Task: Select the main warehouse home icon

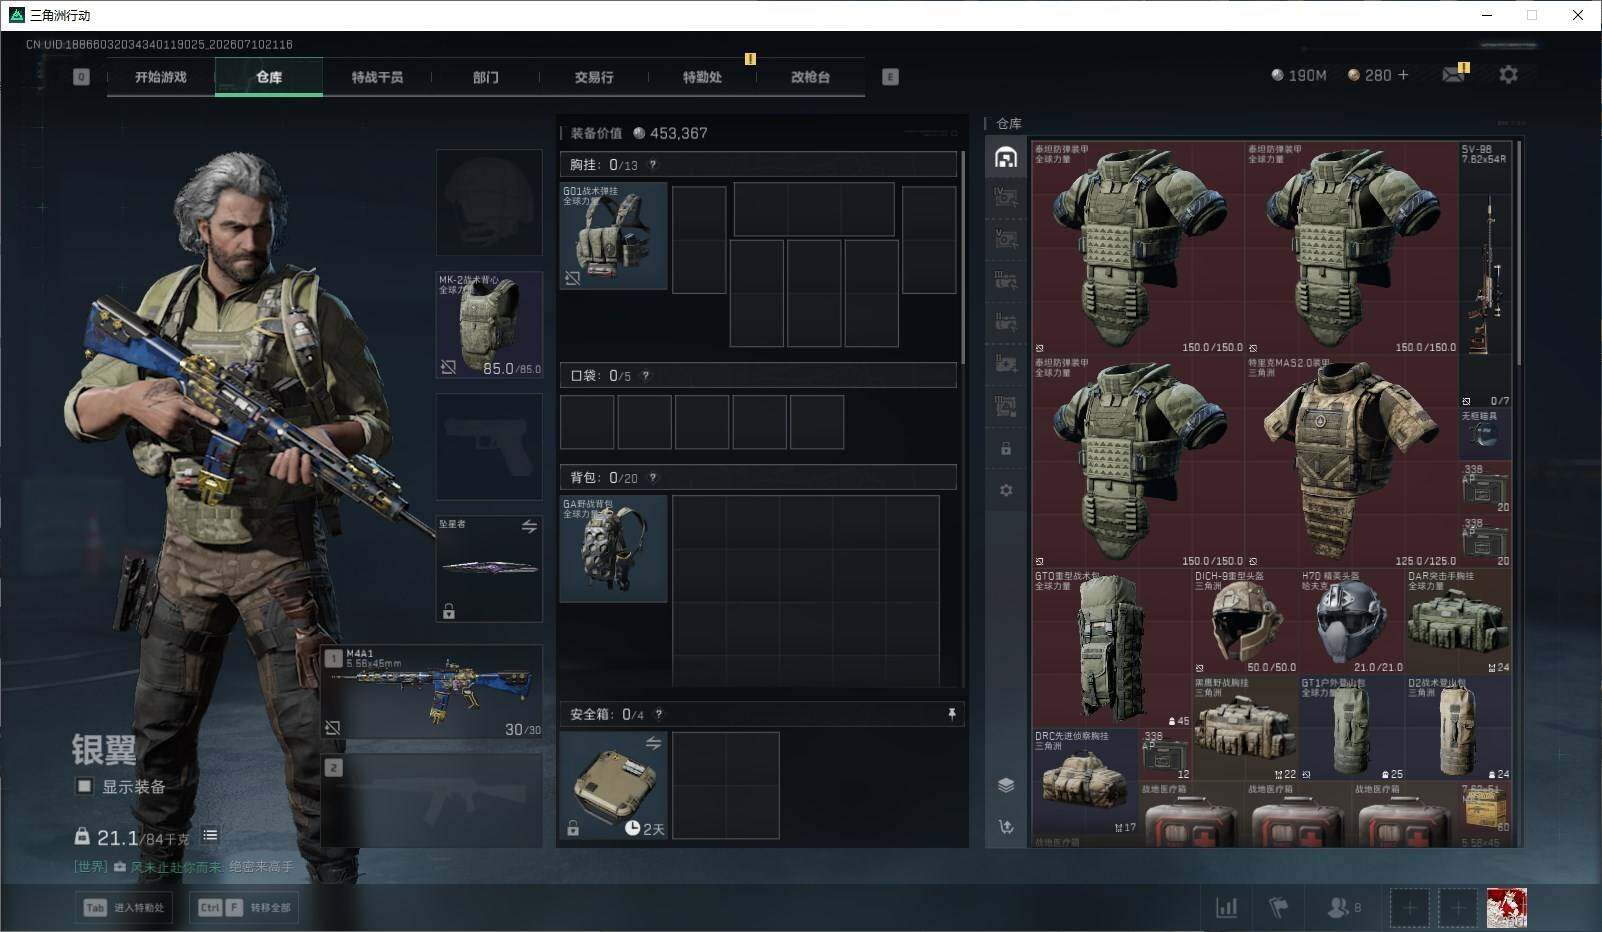Action: (1006, 157)
